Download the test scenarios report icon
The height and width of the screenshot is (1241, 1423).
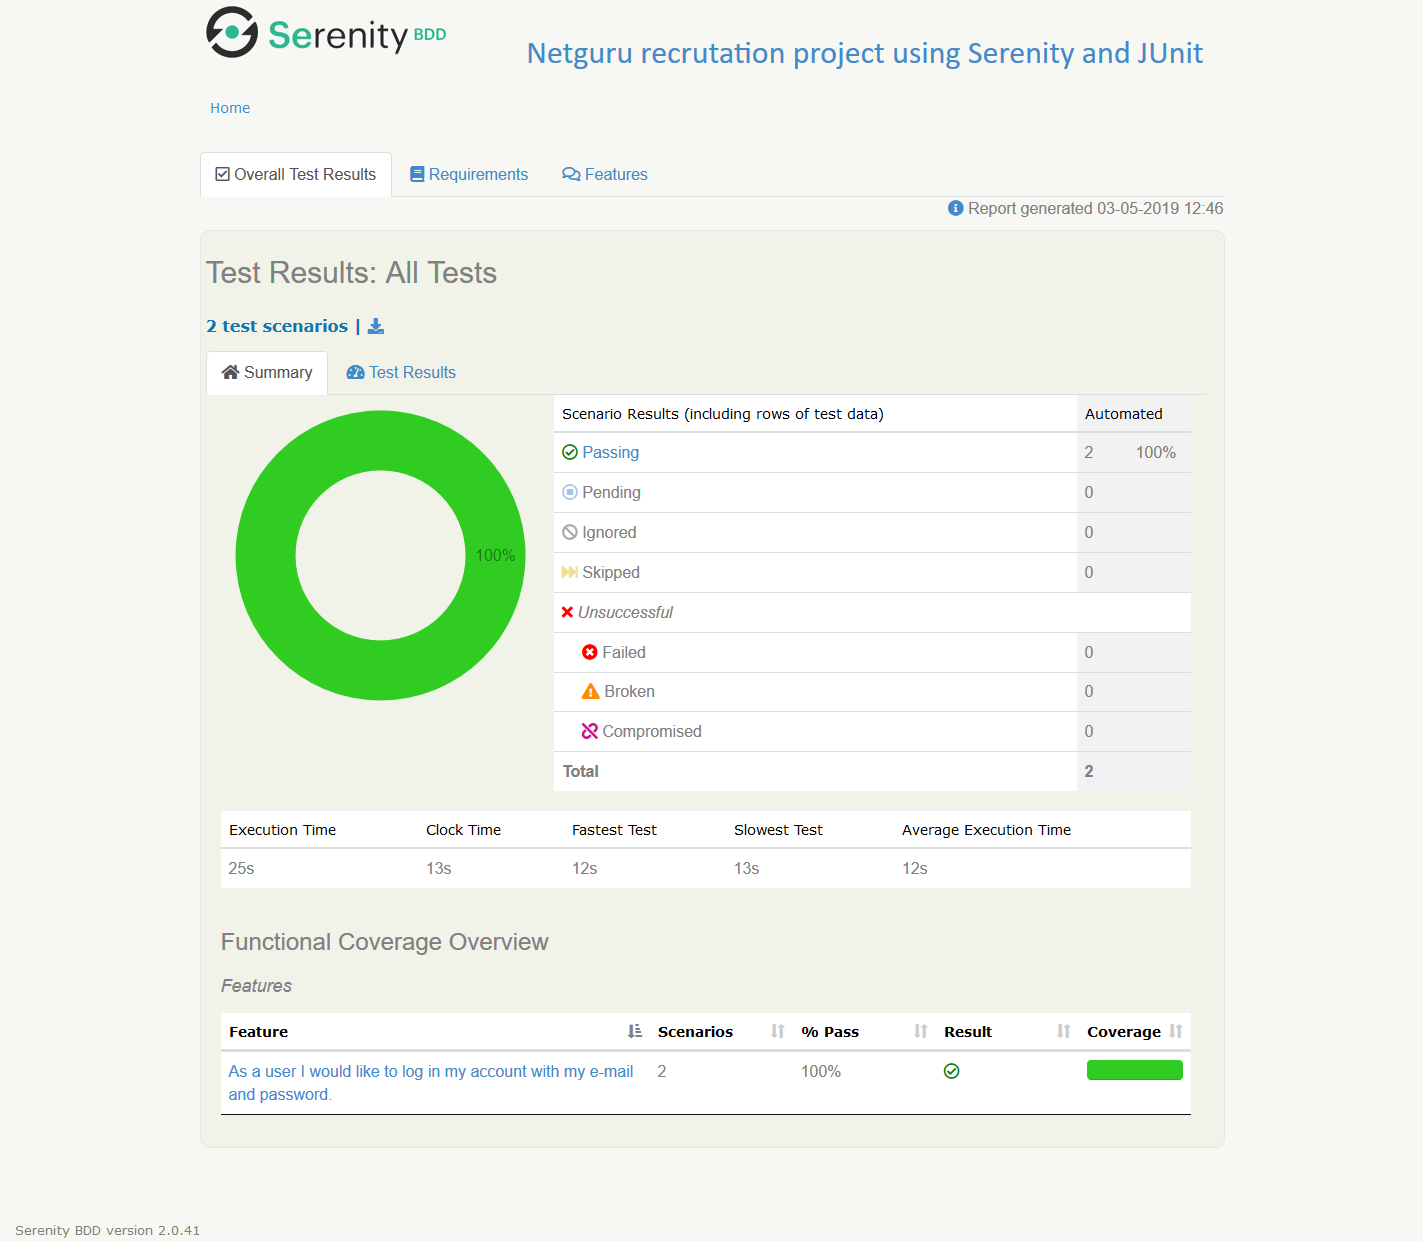pyautogui.click(x=376, y=326)
